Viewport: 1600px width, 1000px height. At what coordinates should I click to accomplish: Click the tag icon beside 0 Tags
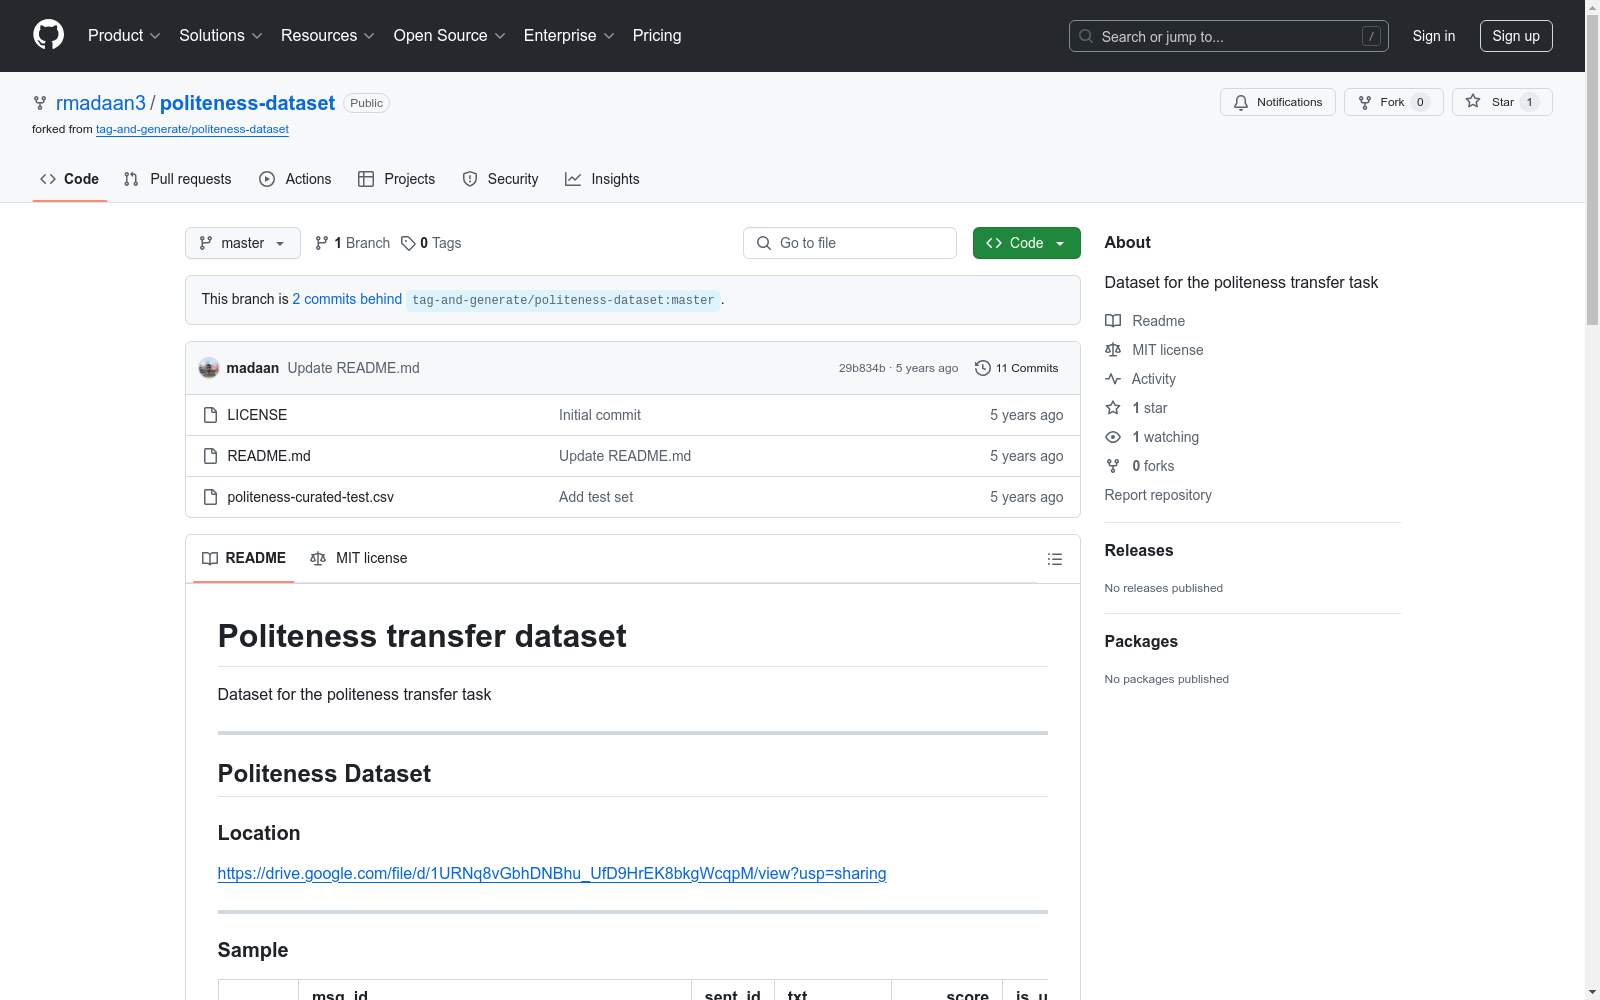click(408, 243)
